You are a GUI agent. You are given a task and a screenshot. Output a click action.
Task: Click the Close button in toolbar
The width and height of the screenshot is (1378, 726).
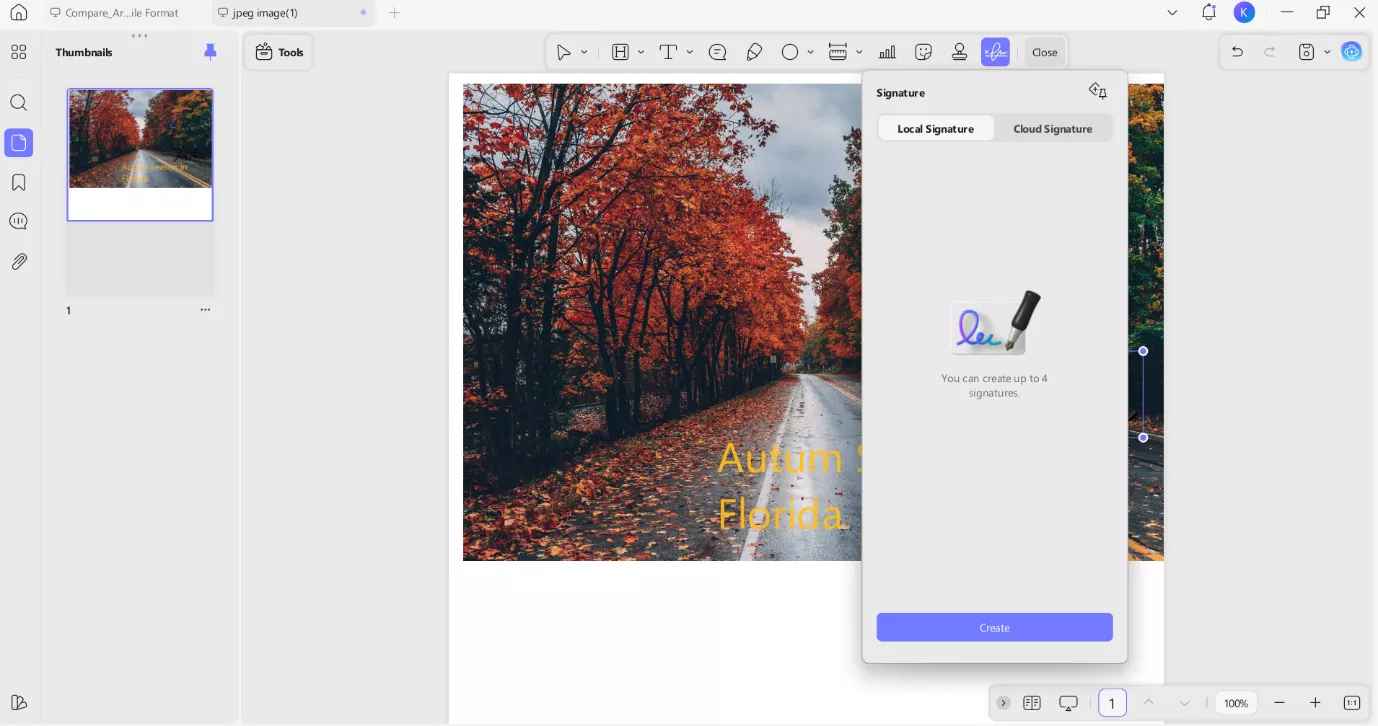point(1045,52)
